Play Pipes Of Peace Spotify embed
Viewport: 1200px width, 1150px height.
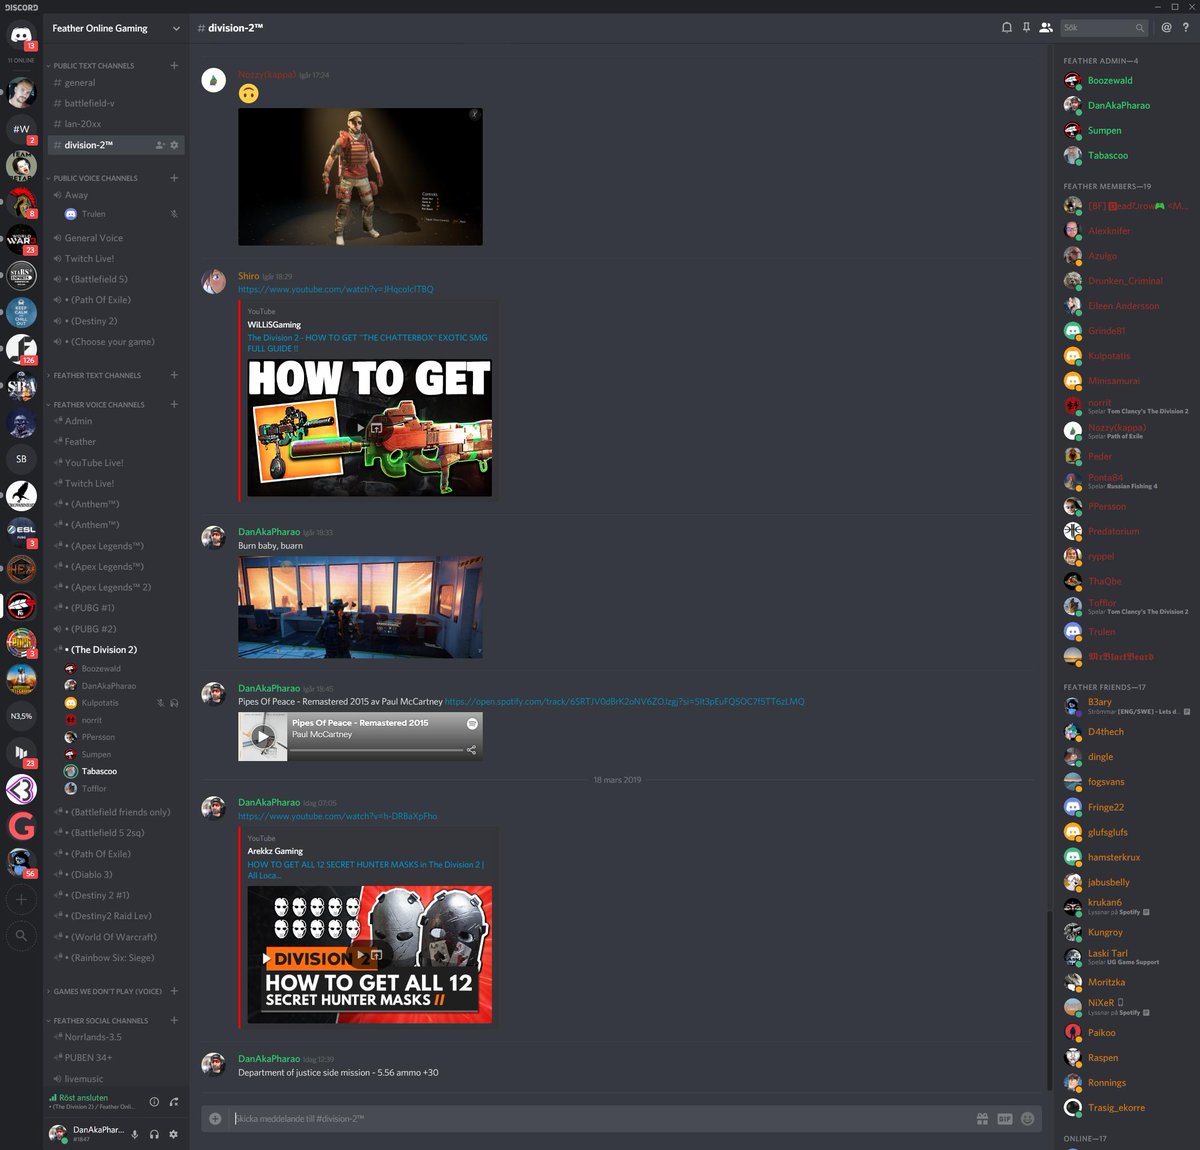tap(263, 737)
